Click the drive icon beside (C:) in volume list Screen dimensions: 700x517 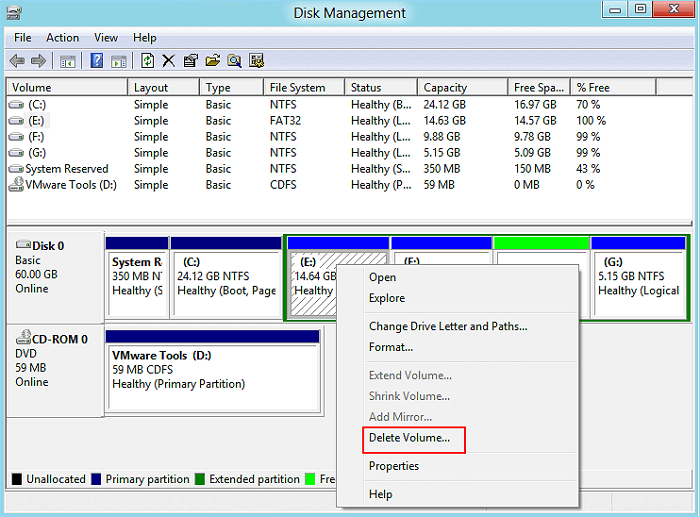pyautogui.click(x=16, y=105)
